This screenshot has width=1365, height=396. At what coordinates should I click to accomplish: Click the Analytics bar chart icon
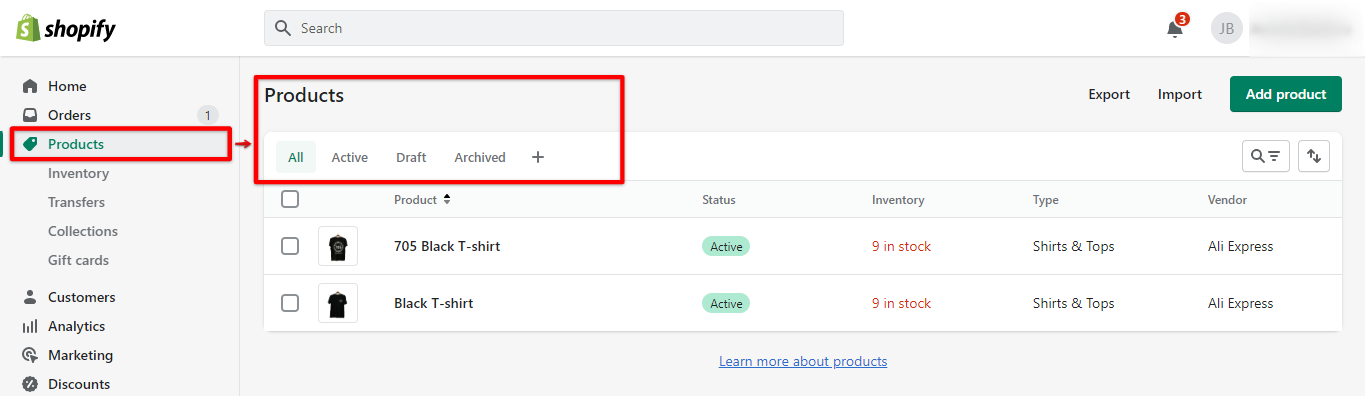(x=30, y=326)
